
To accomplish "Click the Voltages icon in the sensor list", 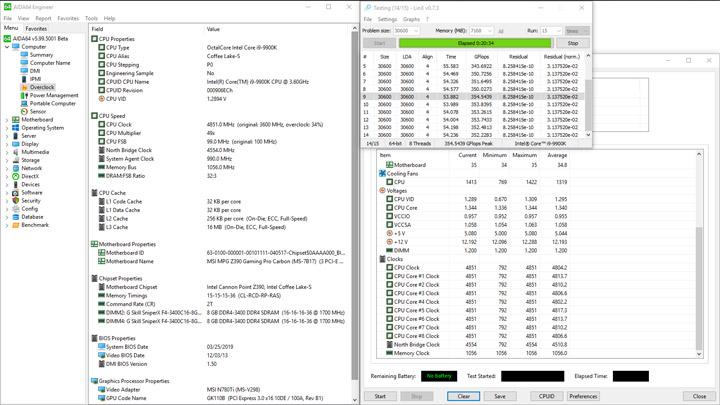I will pyautogui.click(x=382, y=191).
